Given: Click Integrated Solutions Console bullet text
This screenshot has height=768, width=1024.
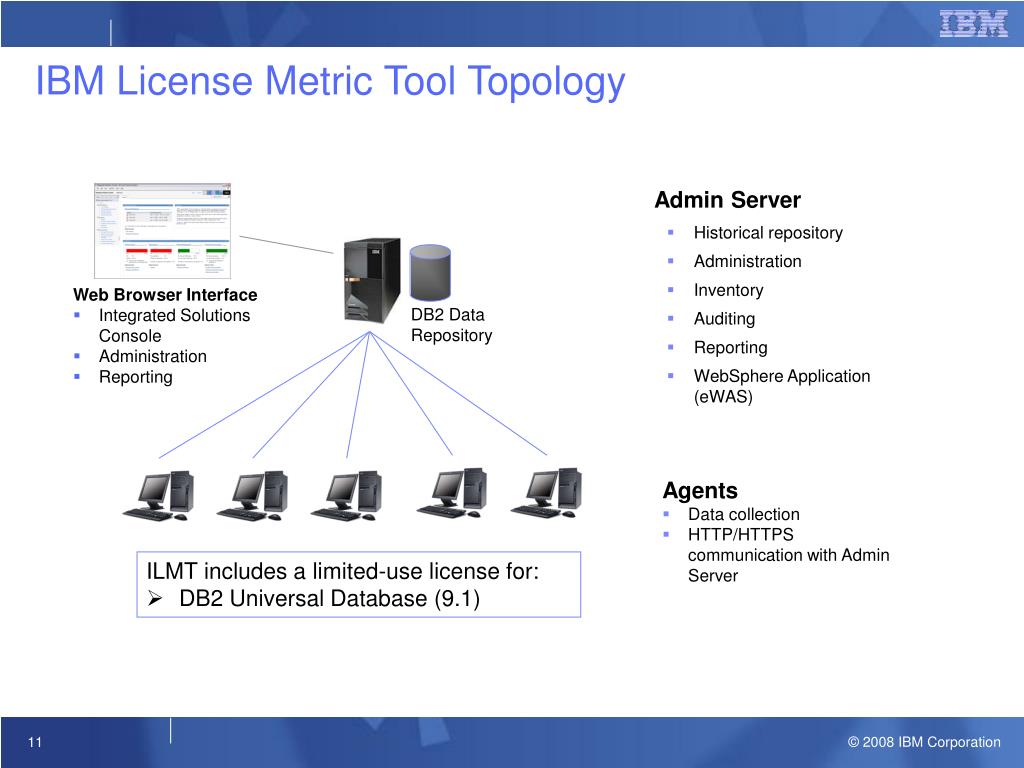Looking at the screenshot, I should click(174, 325).
